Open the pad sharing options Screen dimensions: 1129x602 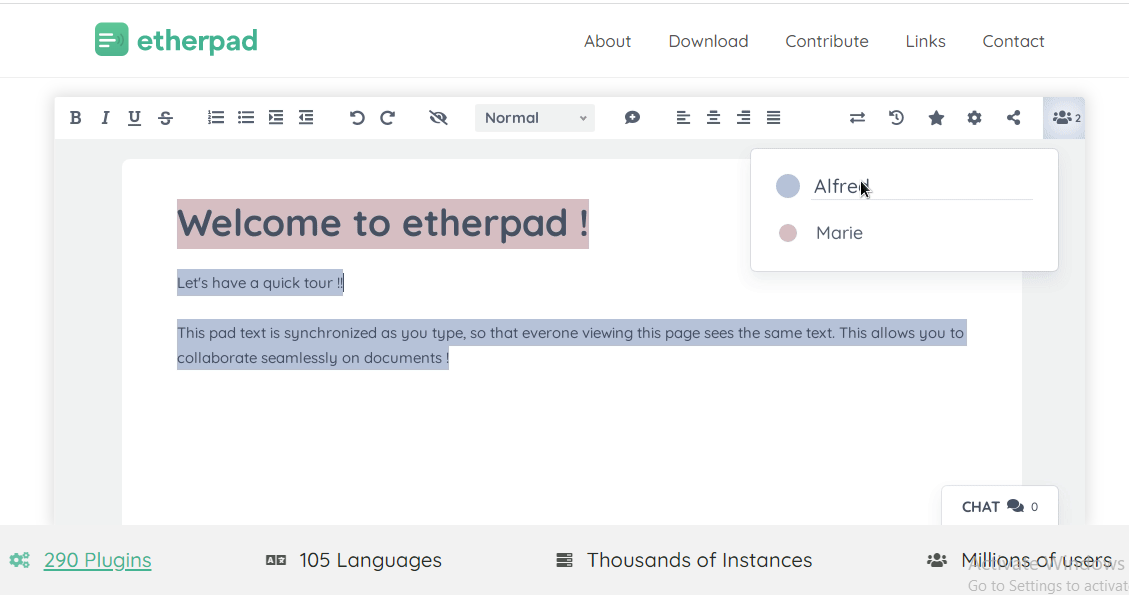click(x=1013, y=117)
